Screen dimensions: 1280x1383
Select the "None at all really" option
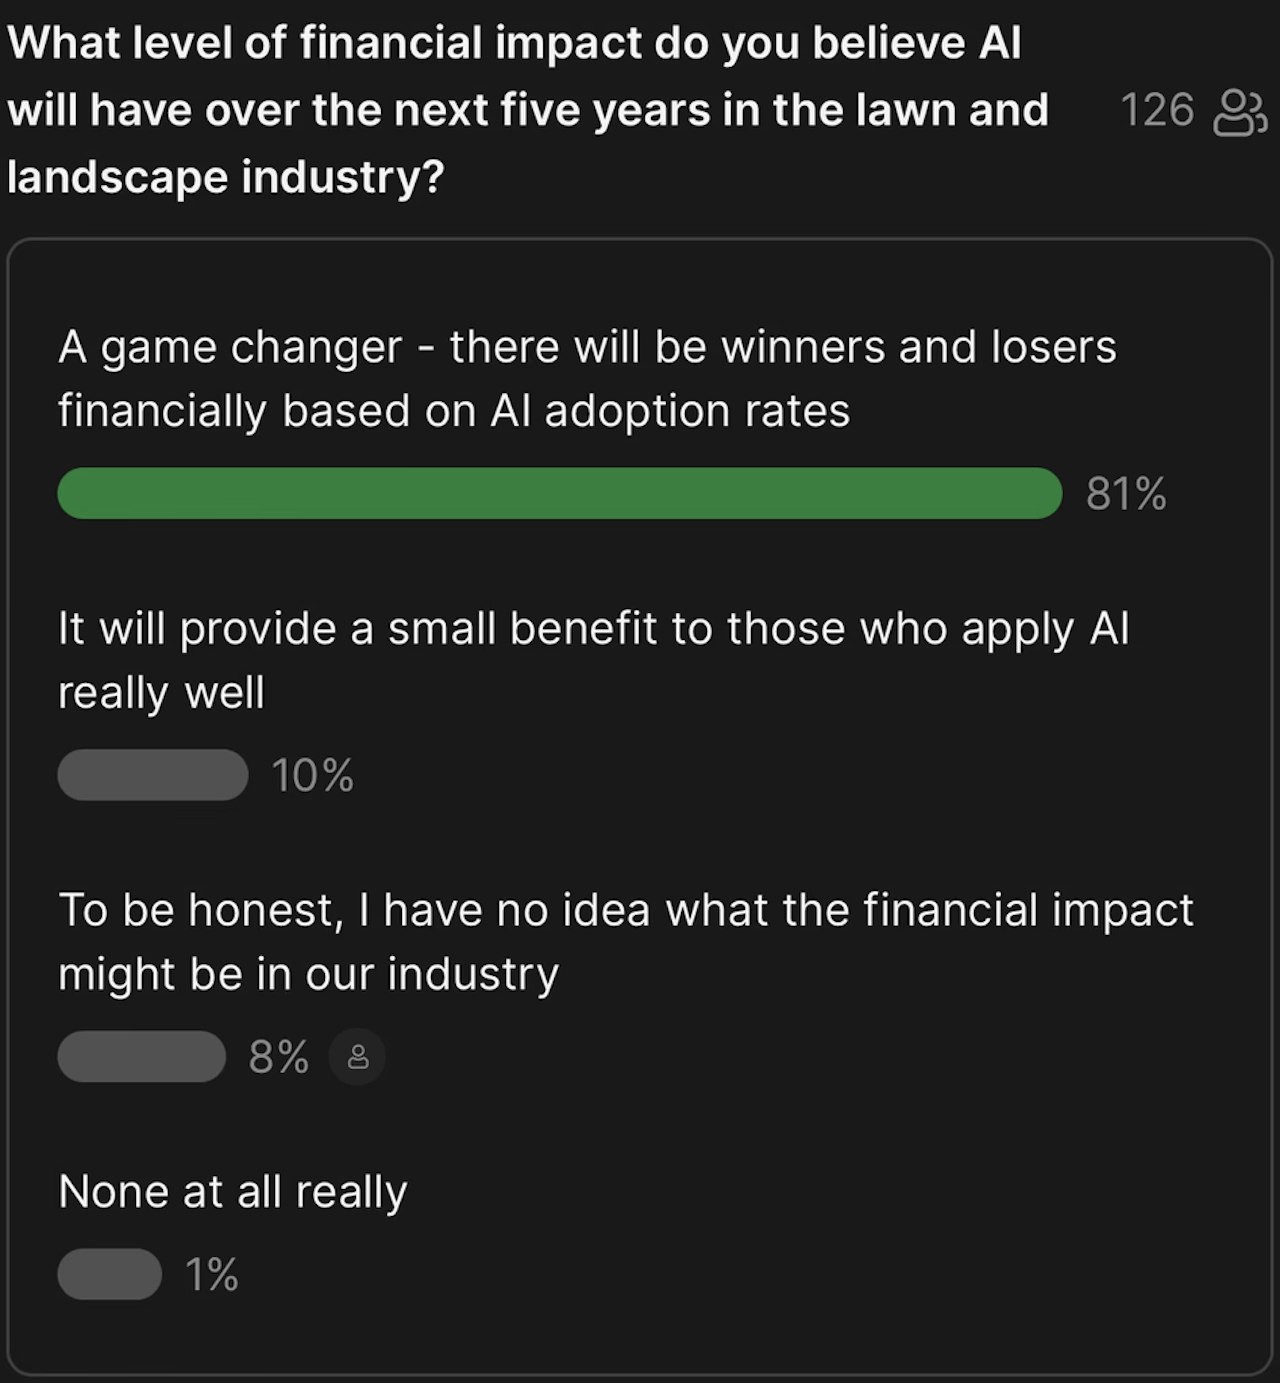coord(233,1192)
